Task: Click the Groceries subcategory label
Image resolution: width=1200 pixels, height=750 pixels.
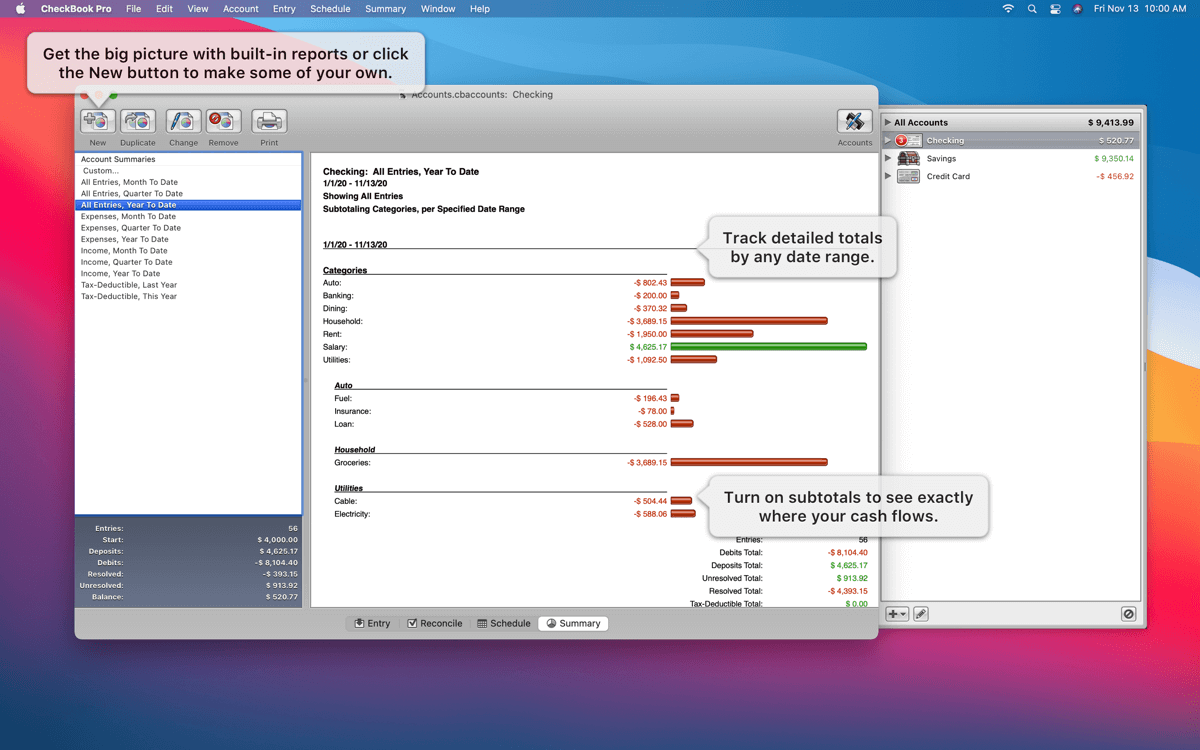Action: point(352,463)
